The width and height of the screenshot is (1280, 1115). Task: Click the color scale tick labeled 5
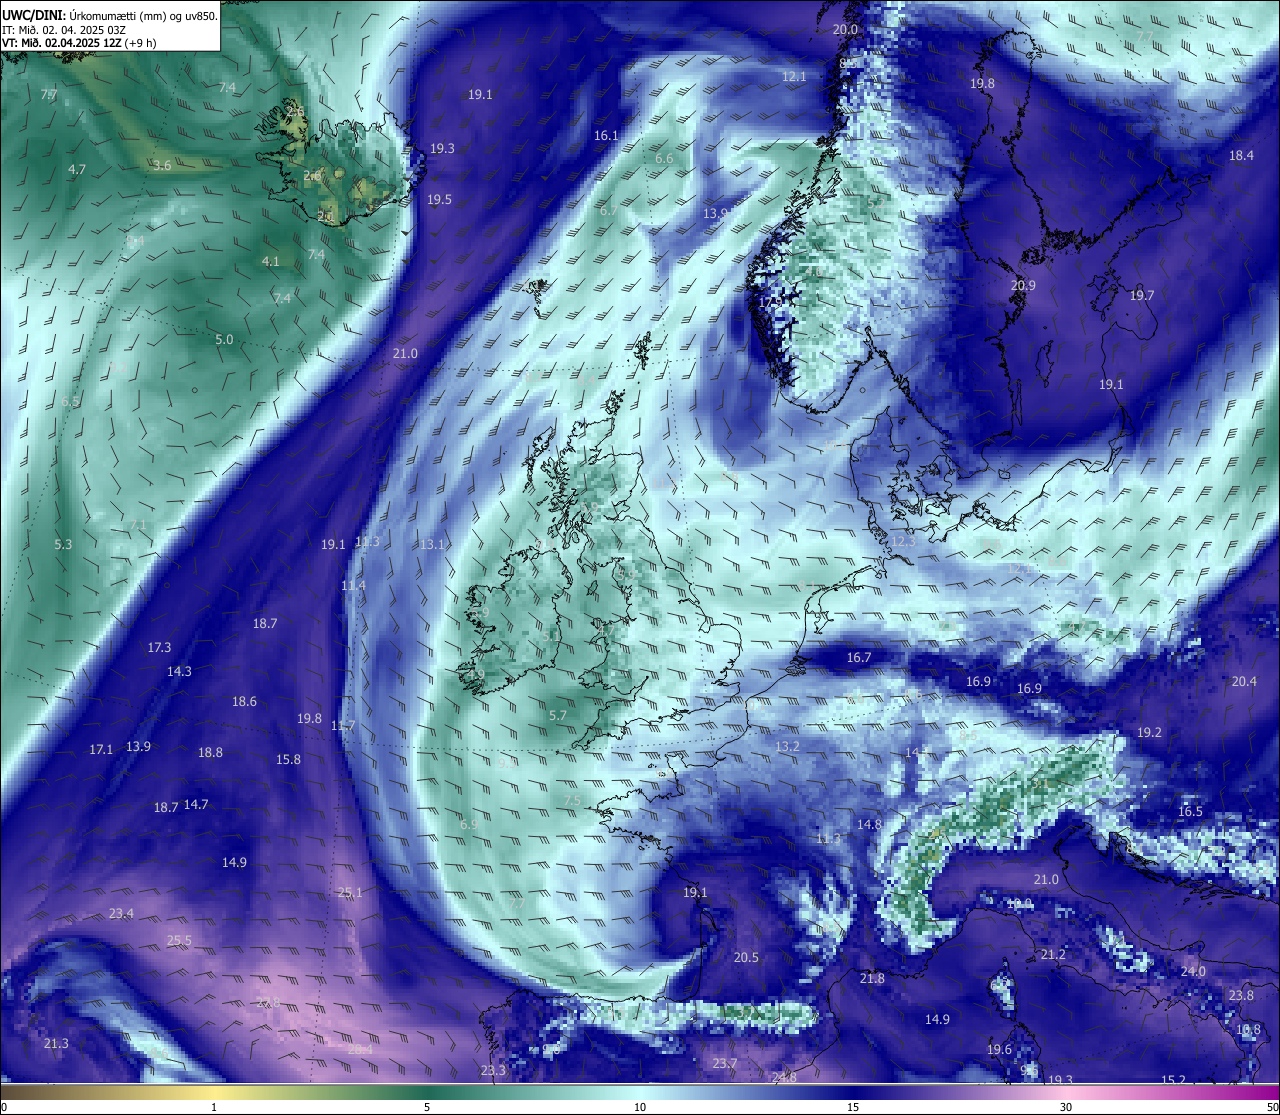(x=427, y=1107)
